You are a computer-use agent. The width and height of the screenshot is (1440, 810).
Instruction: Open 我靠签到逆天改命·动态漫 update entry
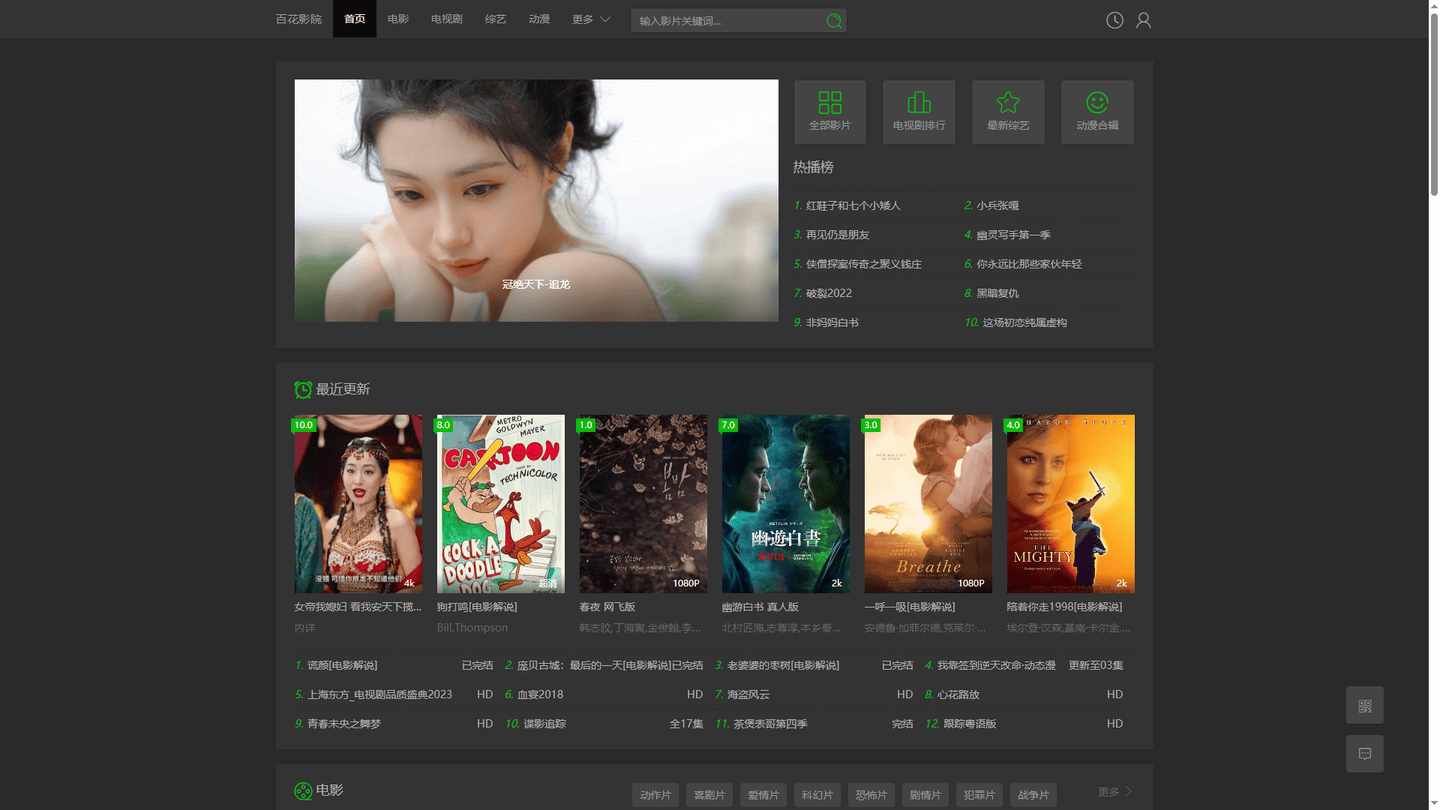pos(996,665)
